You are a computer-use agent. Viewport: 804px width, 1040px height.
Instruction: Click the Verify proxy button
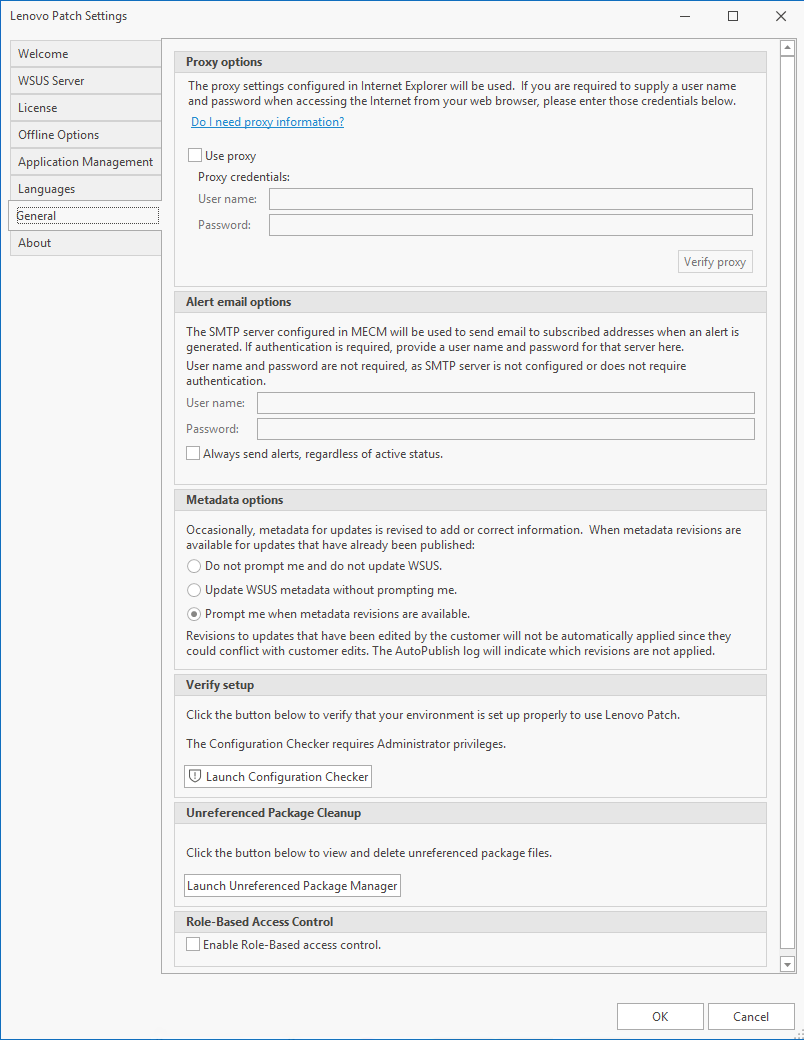(x=715, y=261)
